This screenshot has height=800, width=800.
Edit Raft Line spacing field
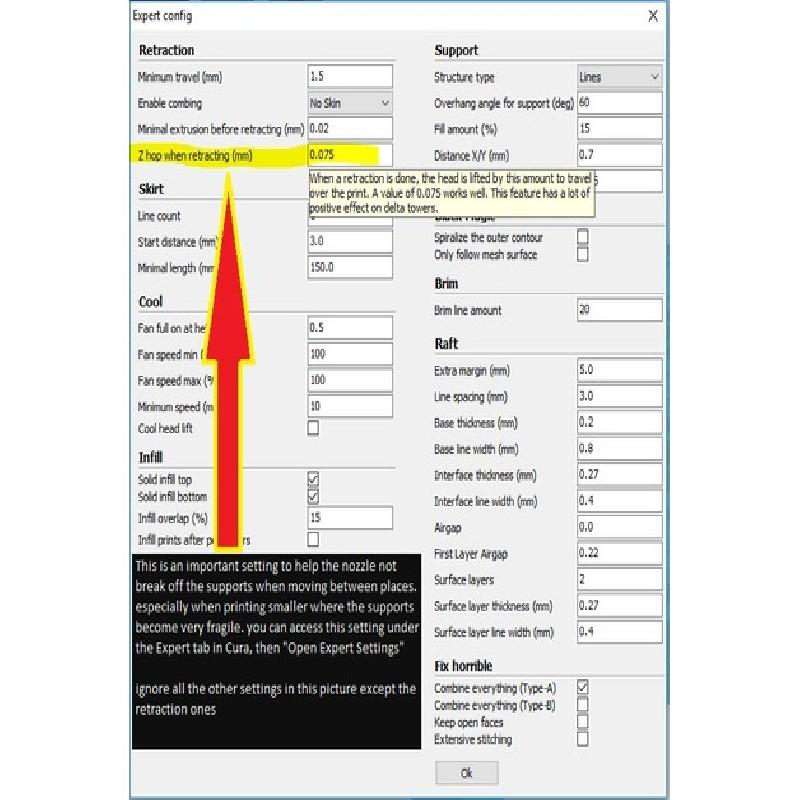click(x=620, y=396)
